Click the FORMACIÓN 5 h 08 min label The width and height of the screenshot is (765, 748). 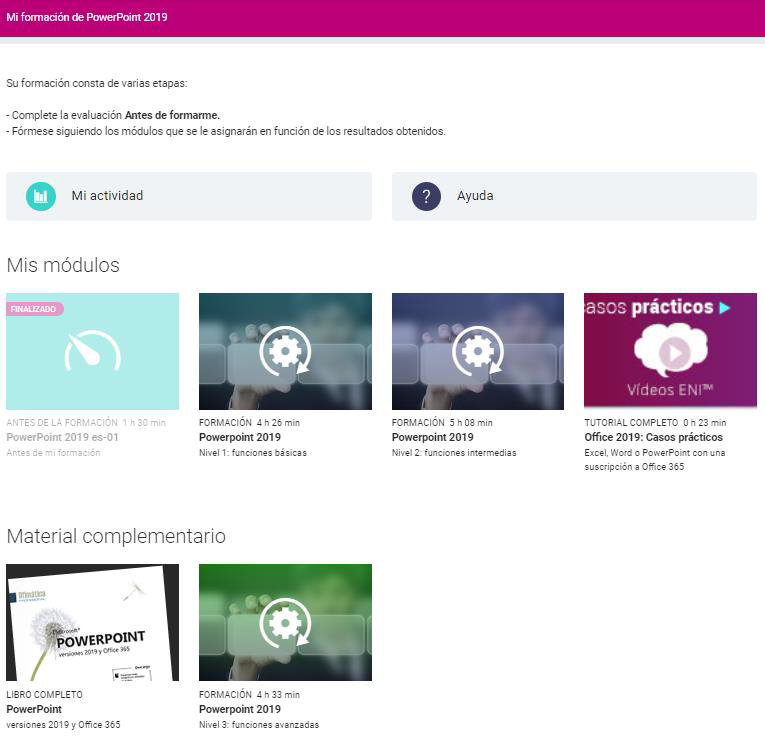pyautogui.click(x=442, y=423)
